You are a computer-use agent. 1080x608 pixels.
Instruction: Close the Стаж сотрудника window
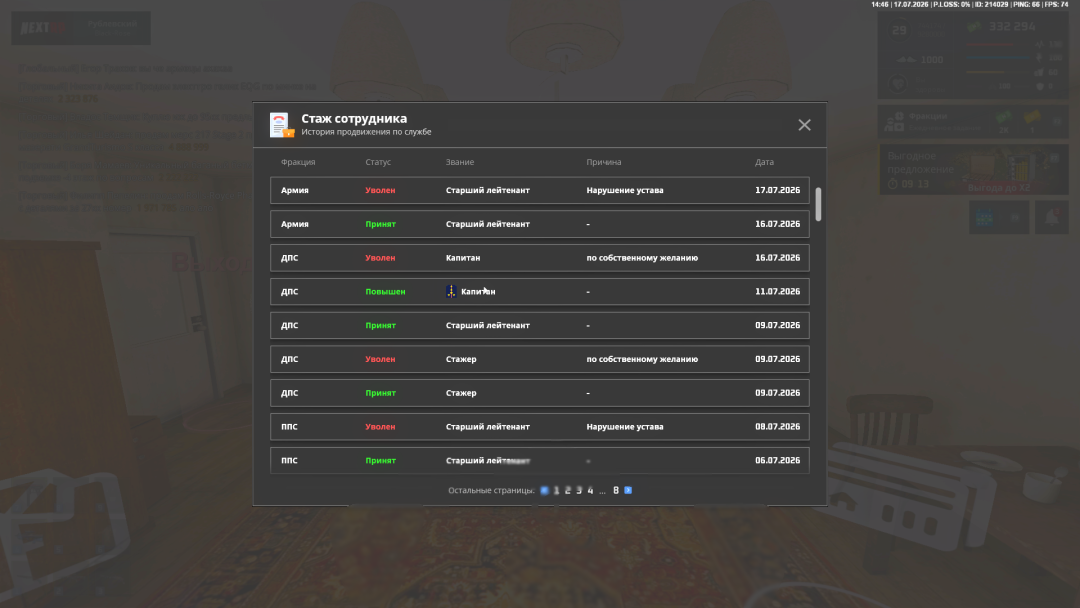[804, 125]
